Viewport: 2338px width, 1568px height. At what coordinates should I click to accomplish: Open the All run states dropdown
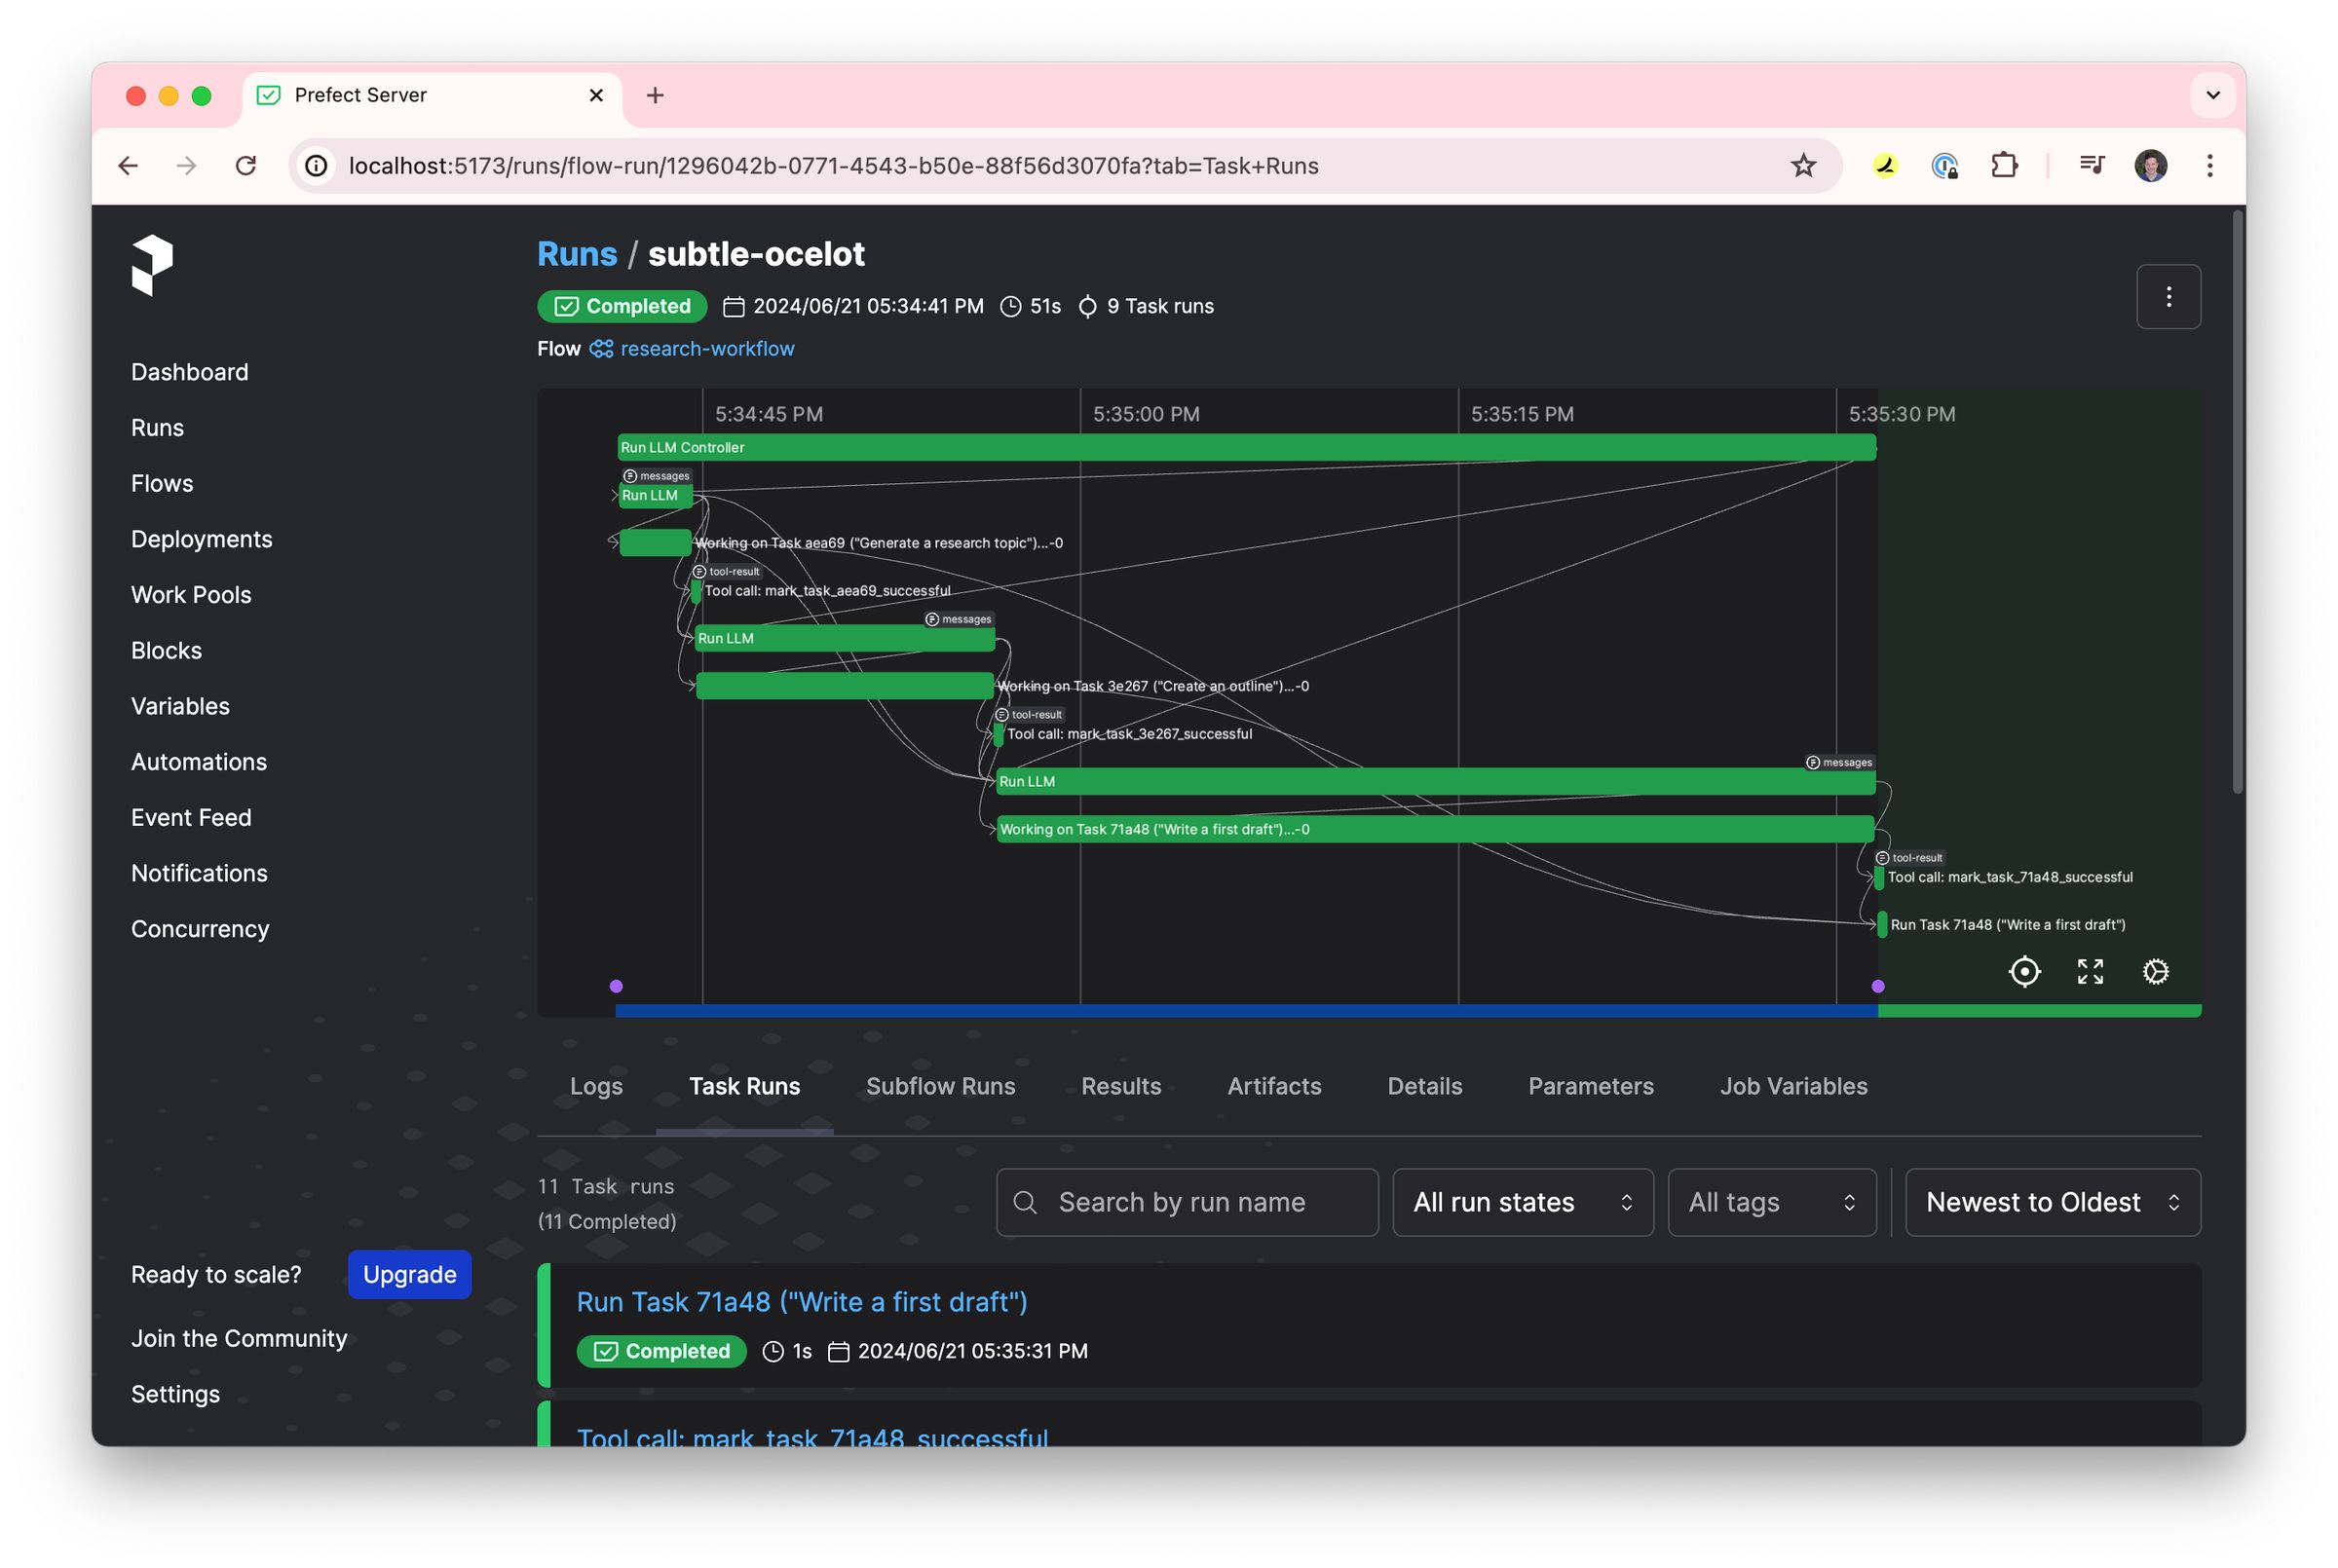(1521, 1202)
